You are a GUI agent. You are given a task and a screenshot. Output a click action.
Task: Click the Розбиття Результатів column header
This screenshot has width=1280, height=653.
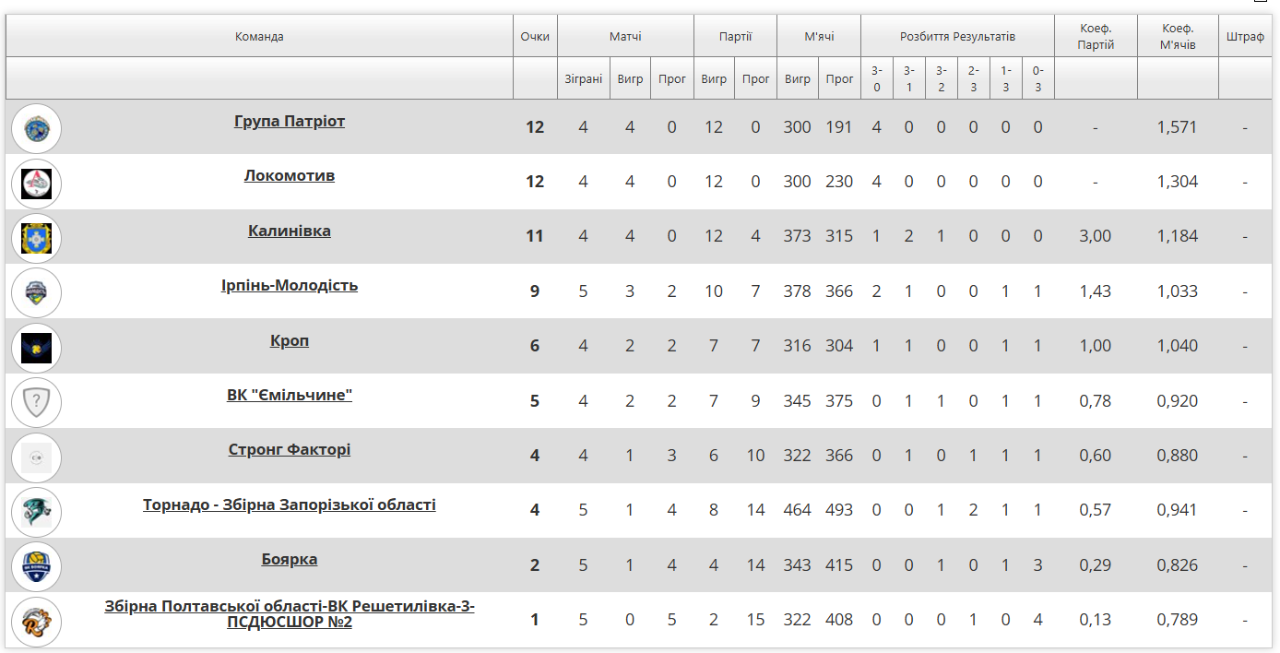[957, 37]
